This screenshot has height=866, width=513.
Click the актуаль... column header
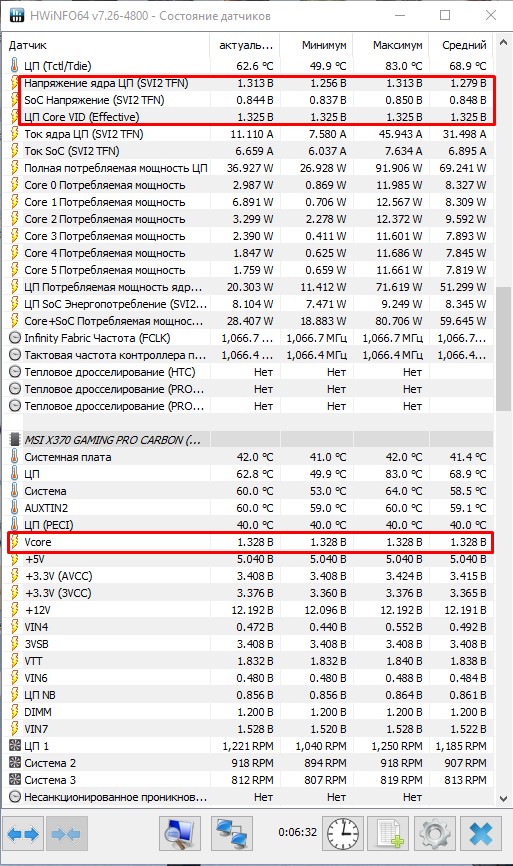(246, 45)
